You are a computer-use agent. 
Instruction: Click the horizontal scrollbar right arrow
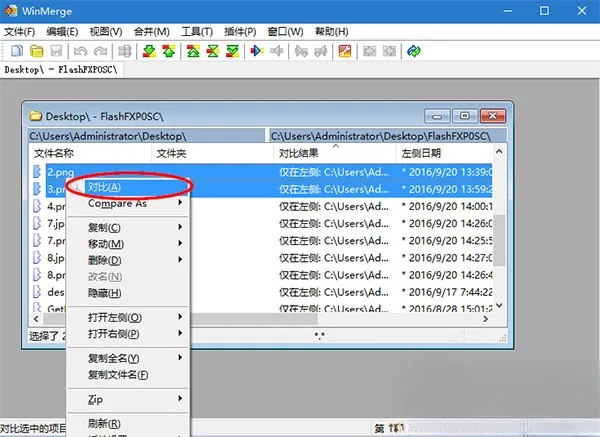click(486, 318)
